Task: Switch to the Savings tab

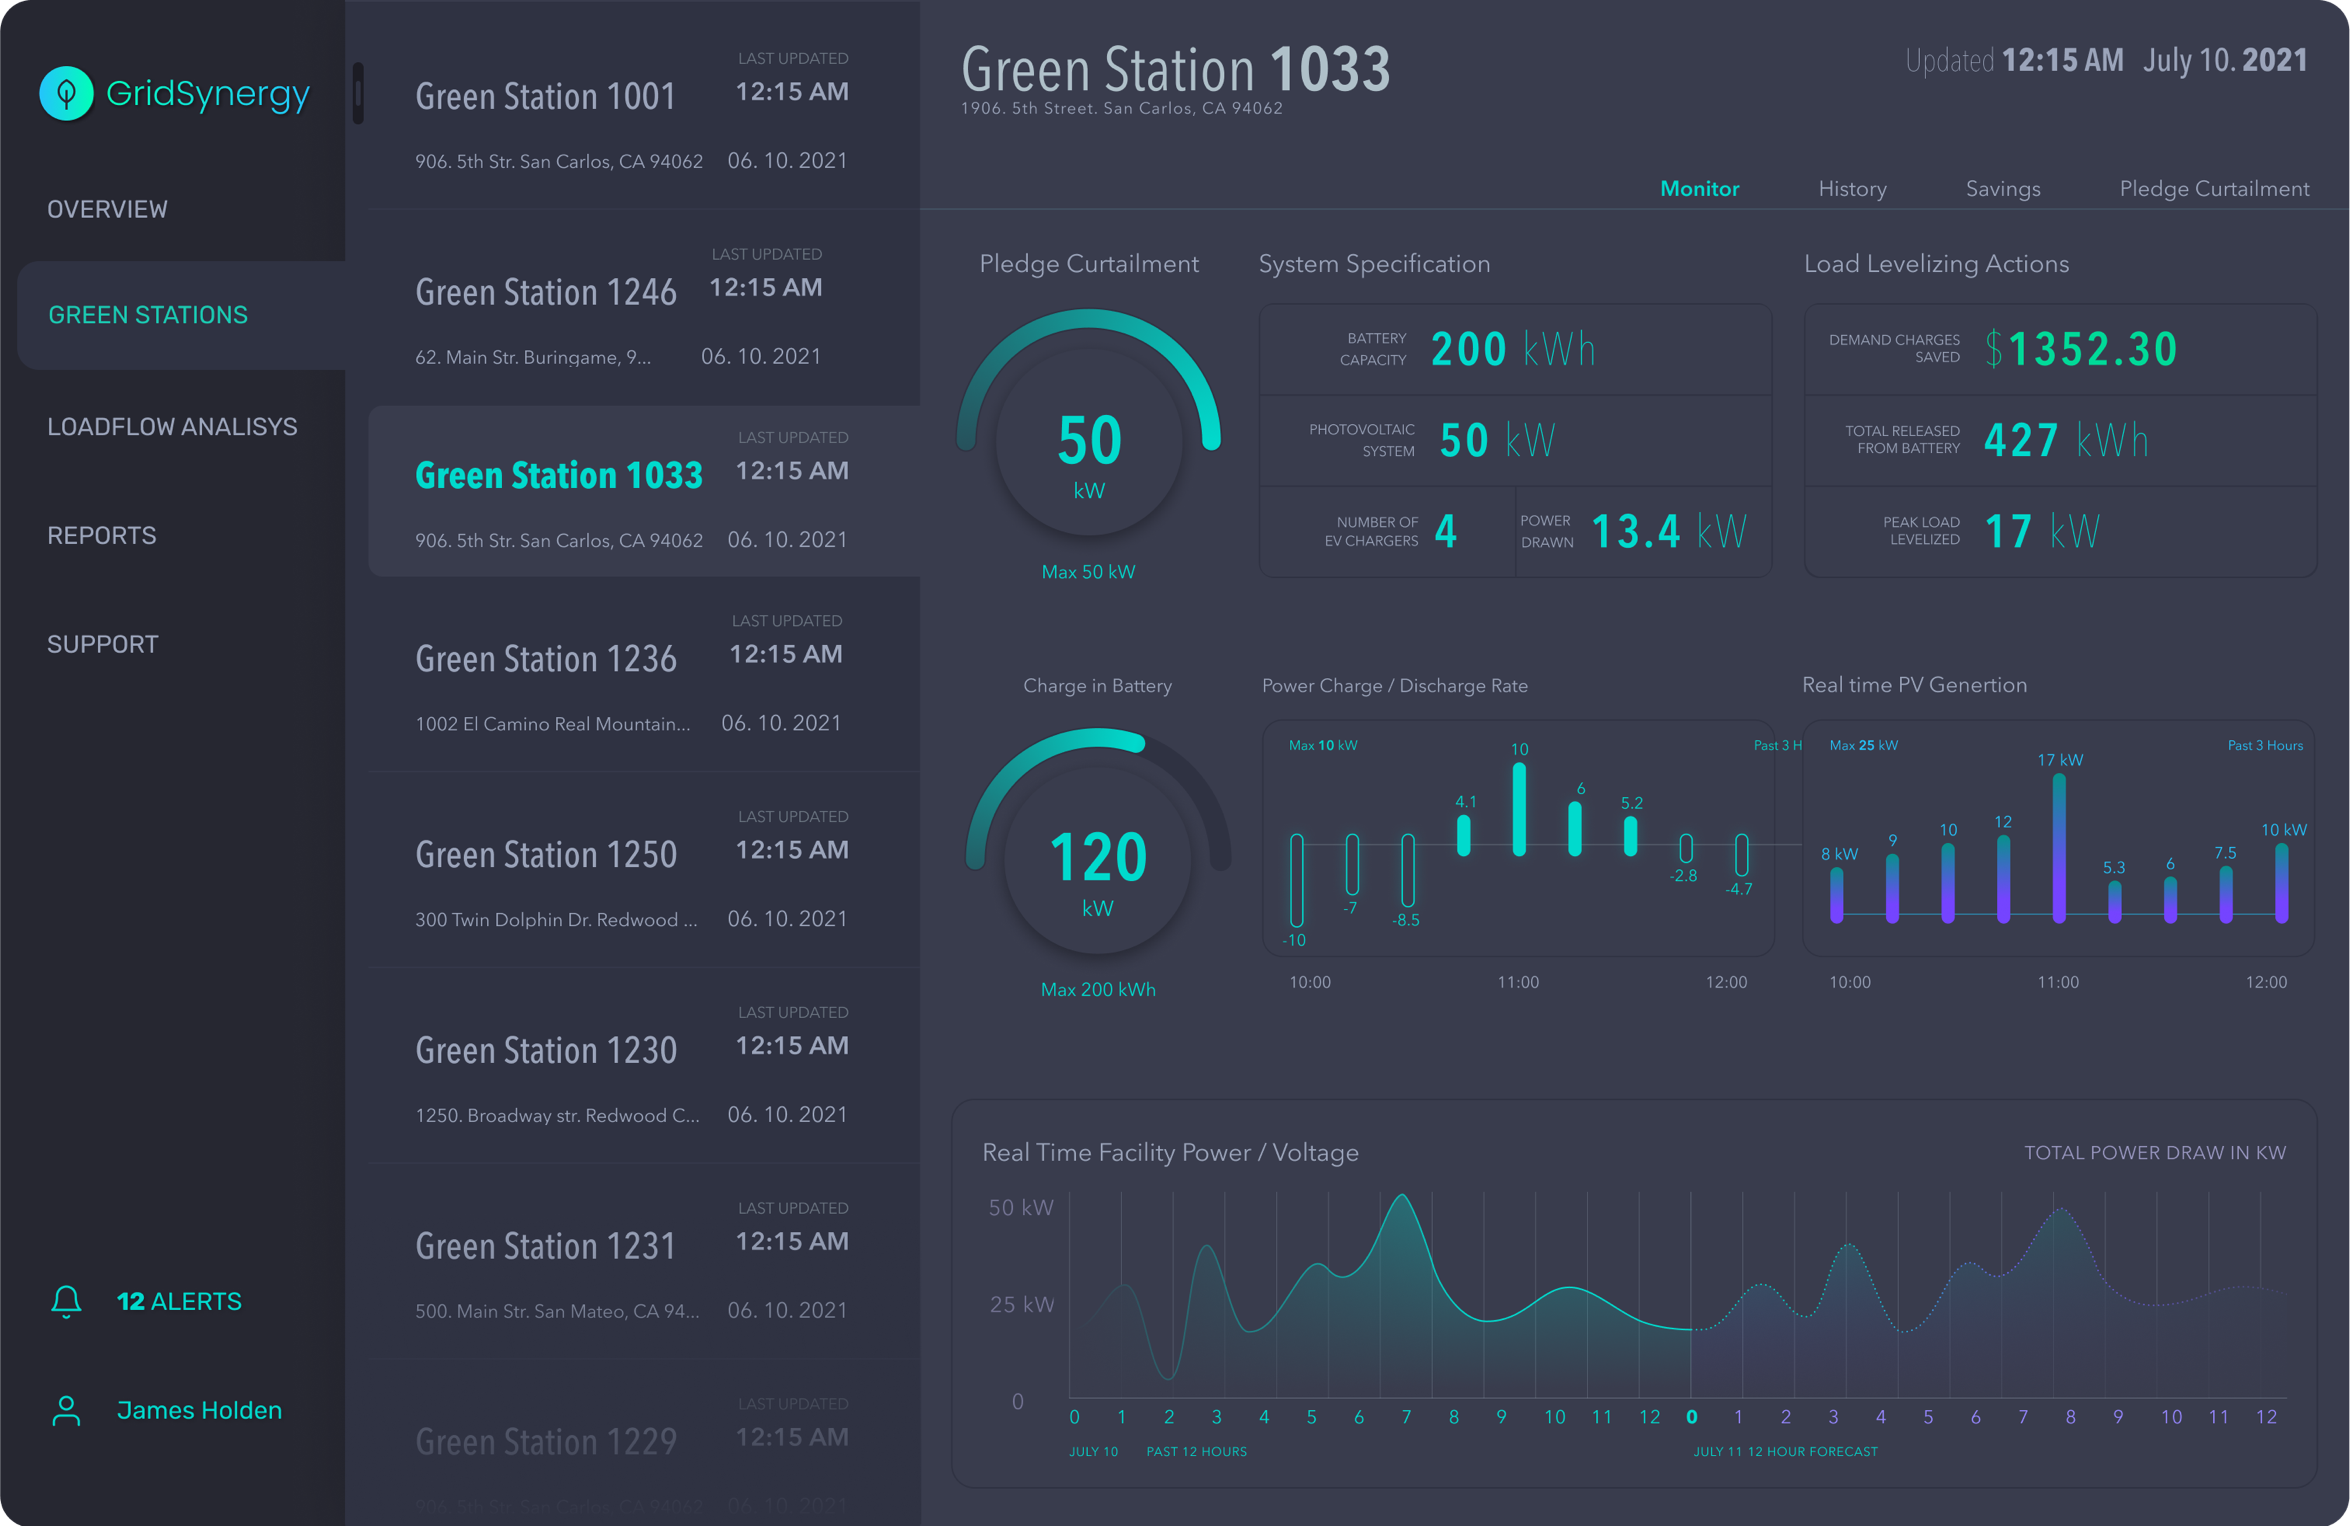Action: (2002, 189)
